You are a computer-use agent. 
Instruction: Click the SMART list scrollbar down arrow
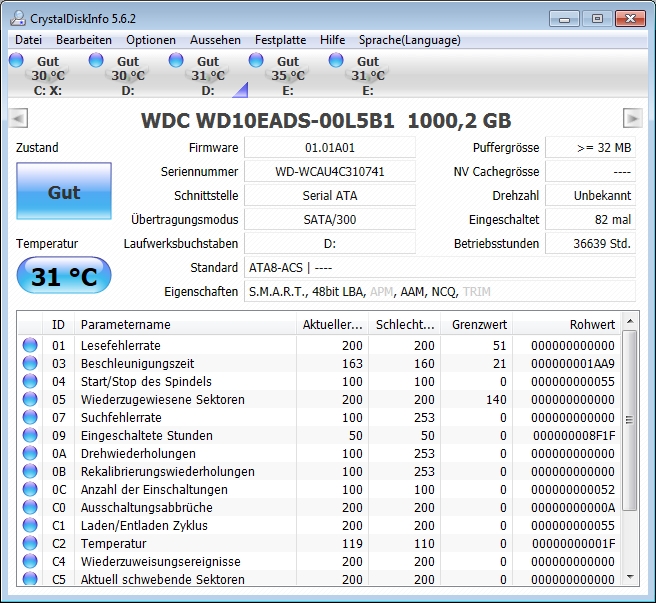tap(630, 577)
